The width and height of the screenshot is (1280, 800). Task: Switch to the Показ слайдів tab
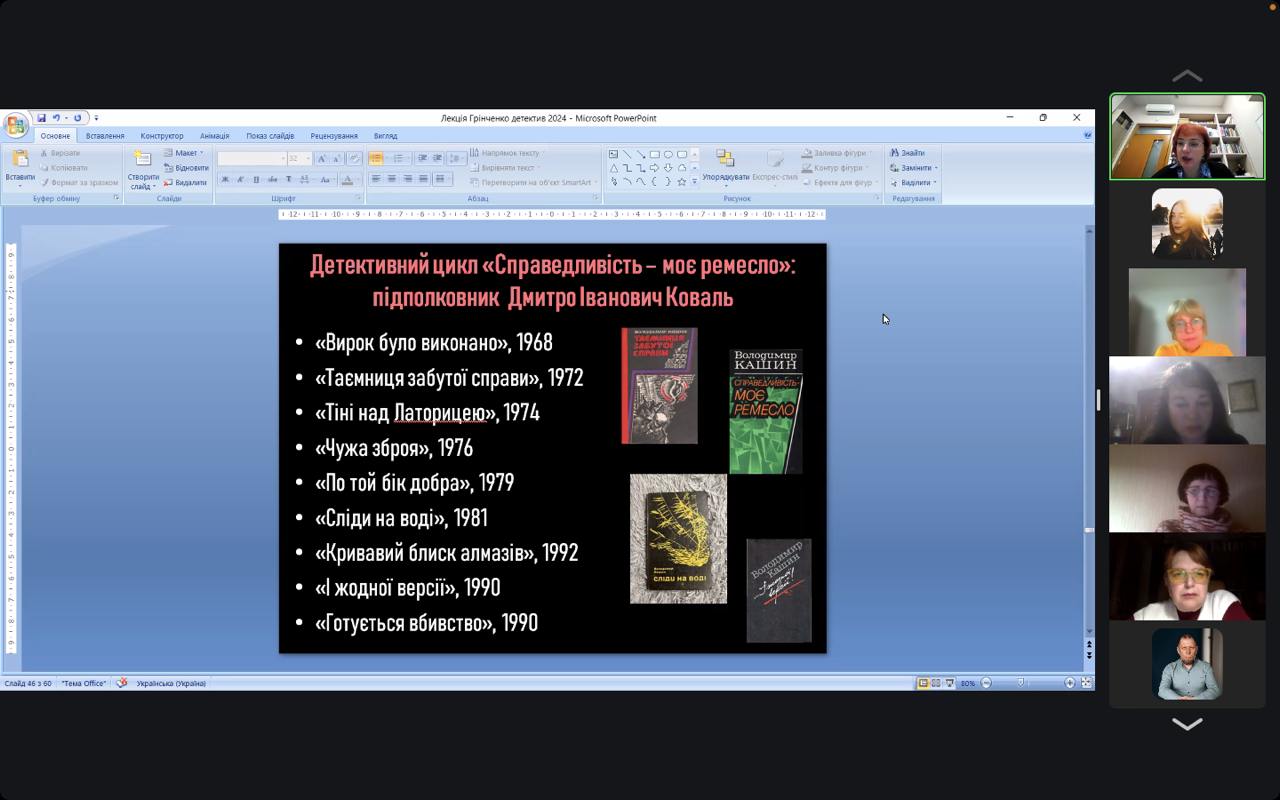pyautogui.click(x=270, y=136)
